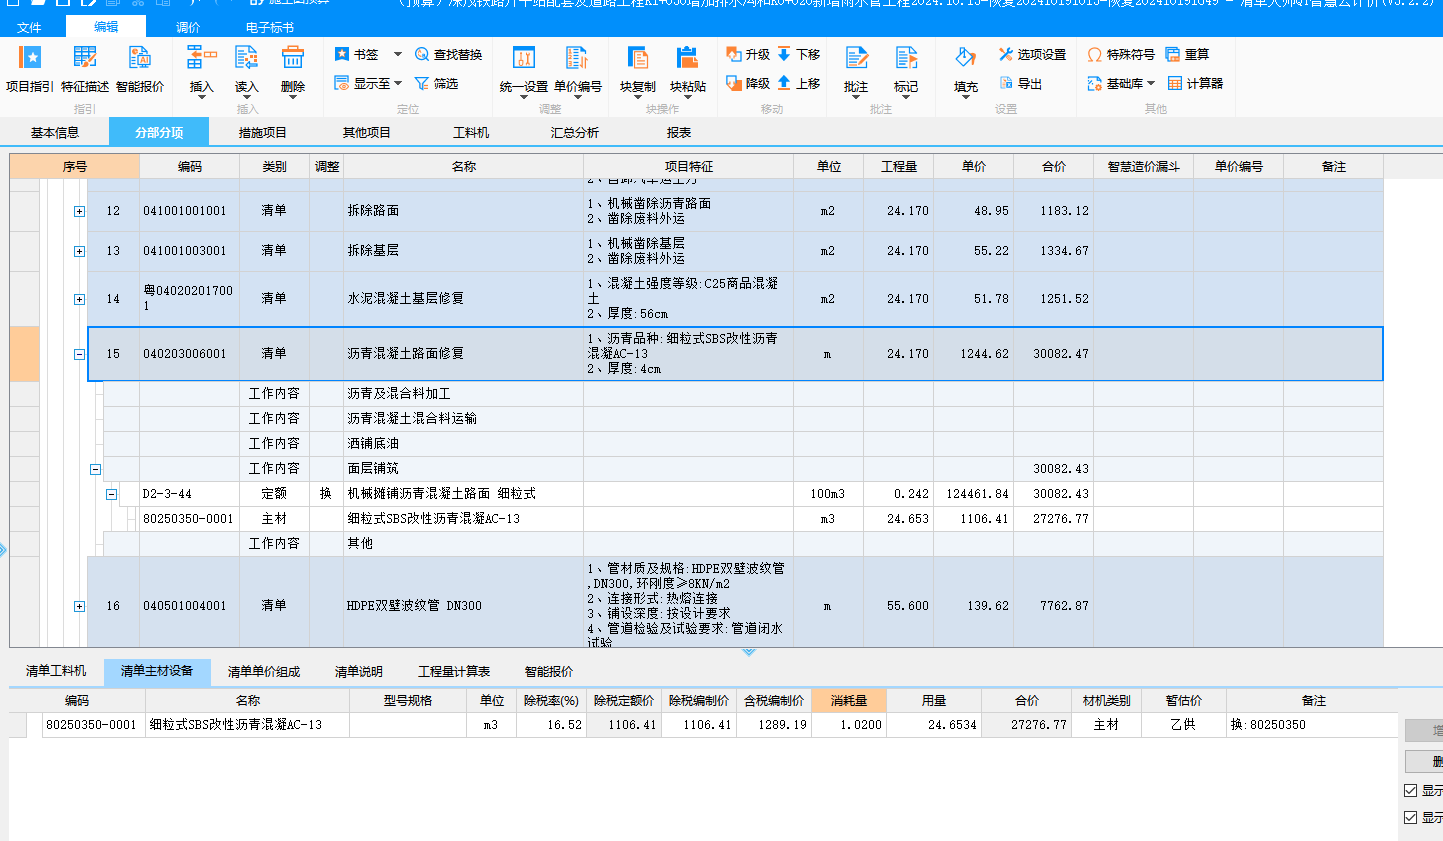Image resolution: width=1443 pixels, height=841 pixels.
Task: Click the 特征描述 icon
Action: (x=85, y=58)
